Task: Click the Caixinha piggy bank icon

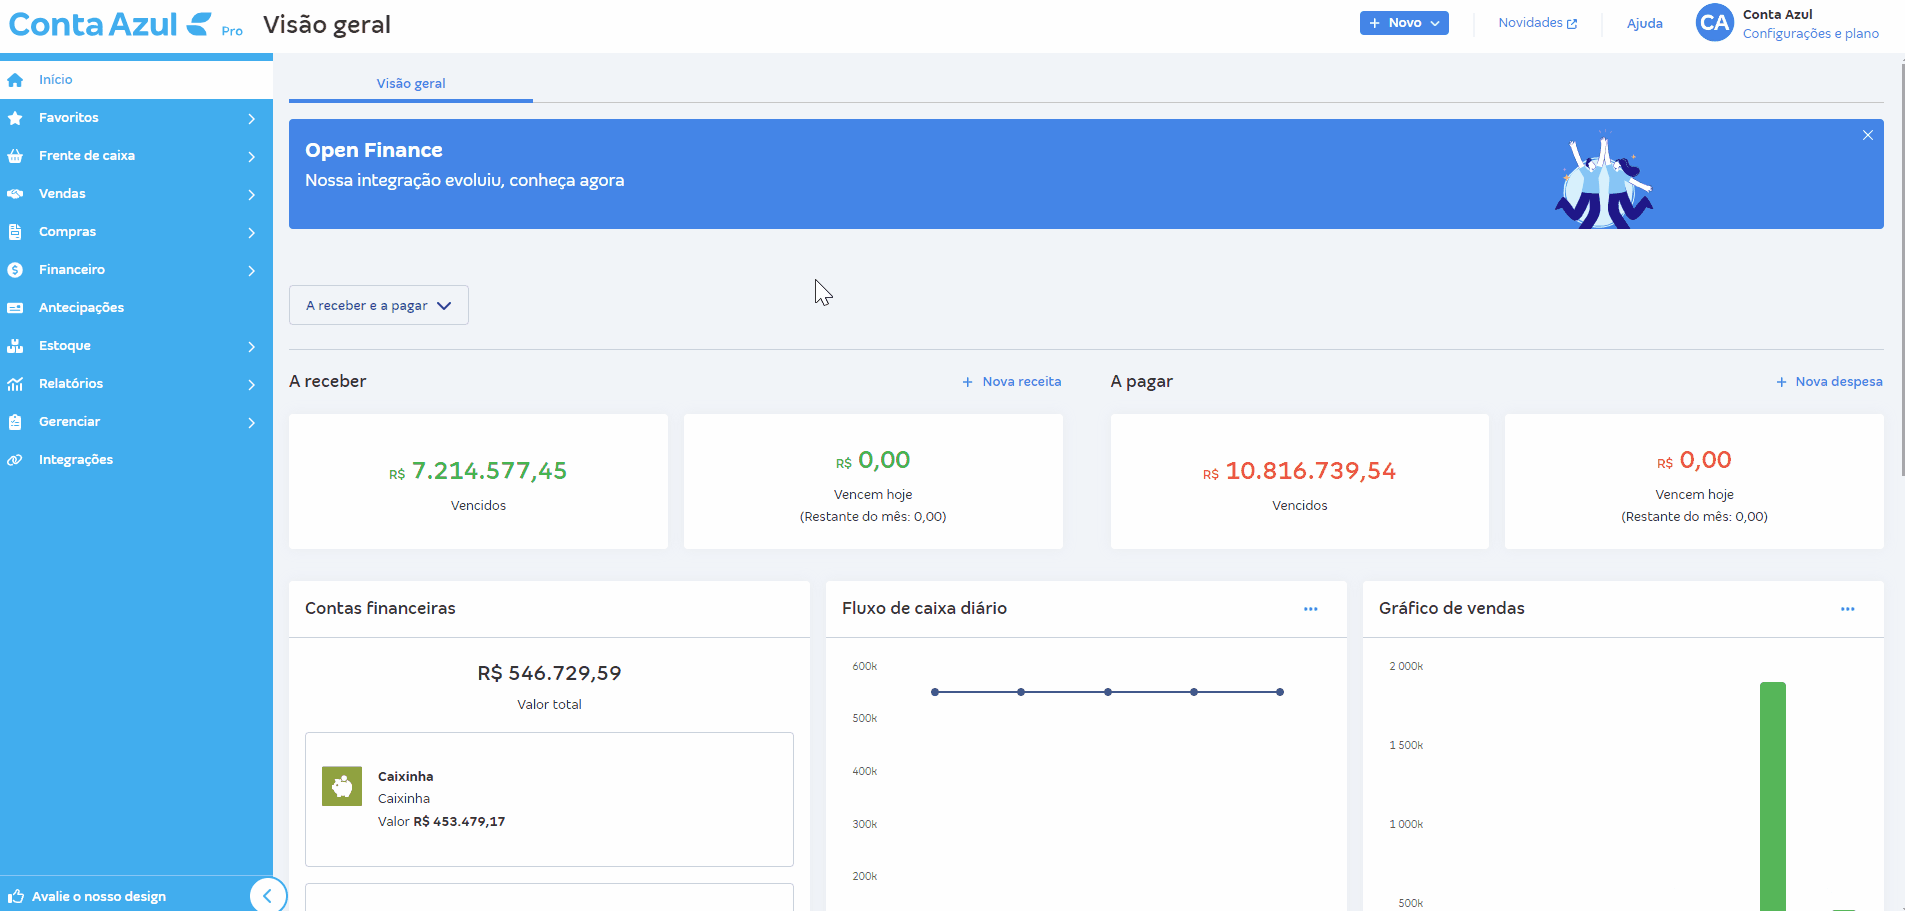Action: pos(342,786)
